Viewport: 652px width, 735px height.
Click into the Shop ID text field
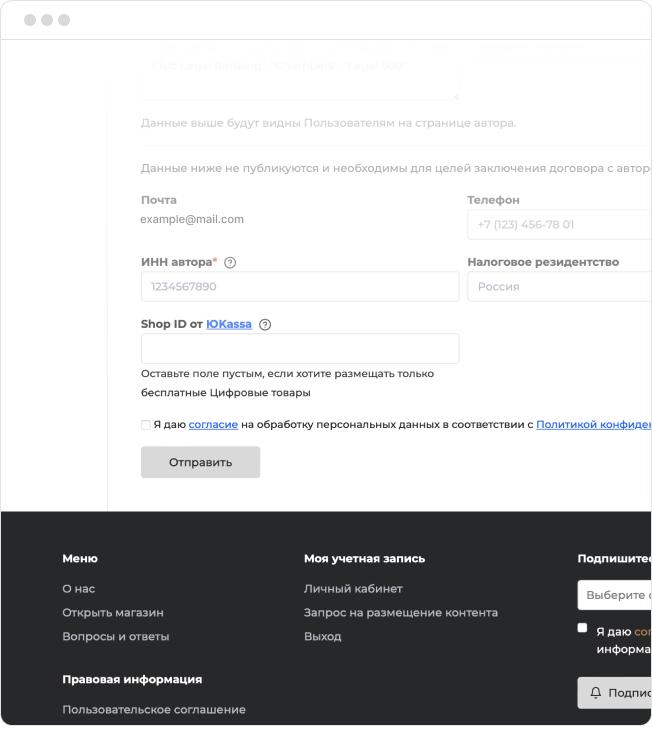pos(300,349)
